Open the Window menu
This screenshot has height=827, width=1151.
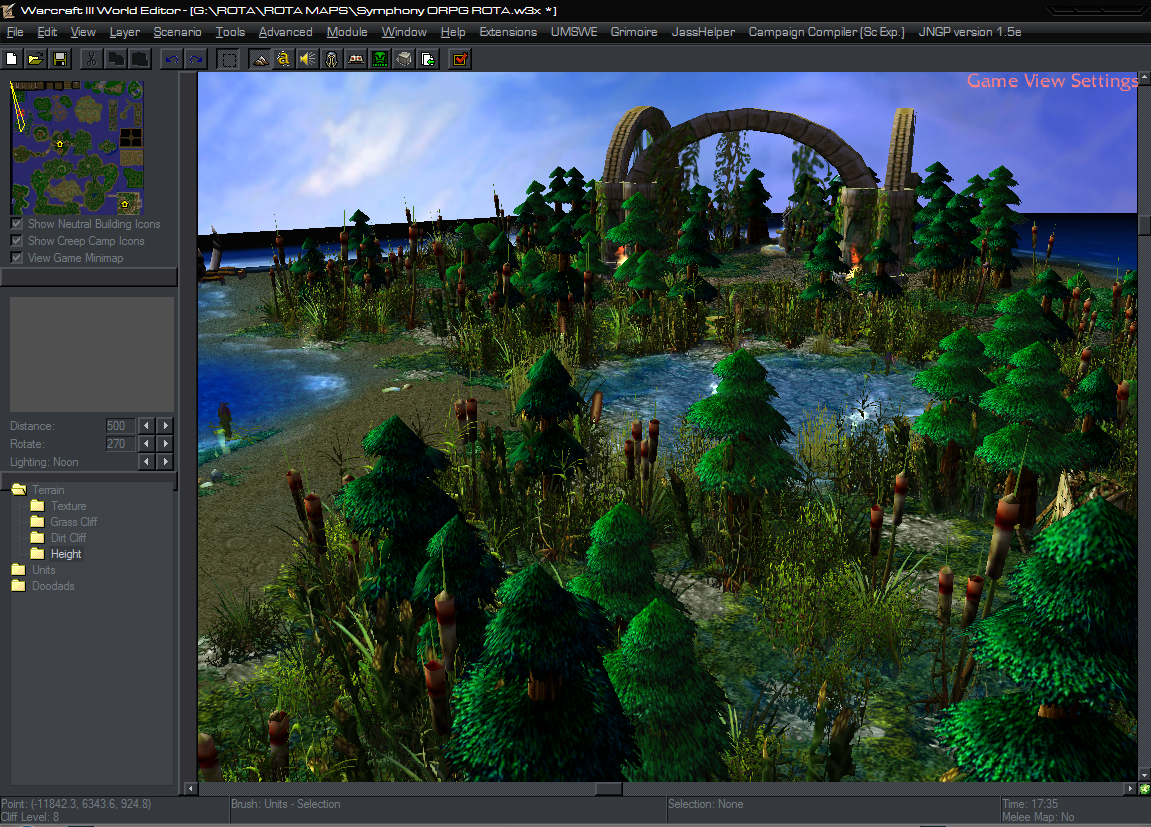coord(404,32)
